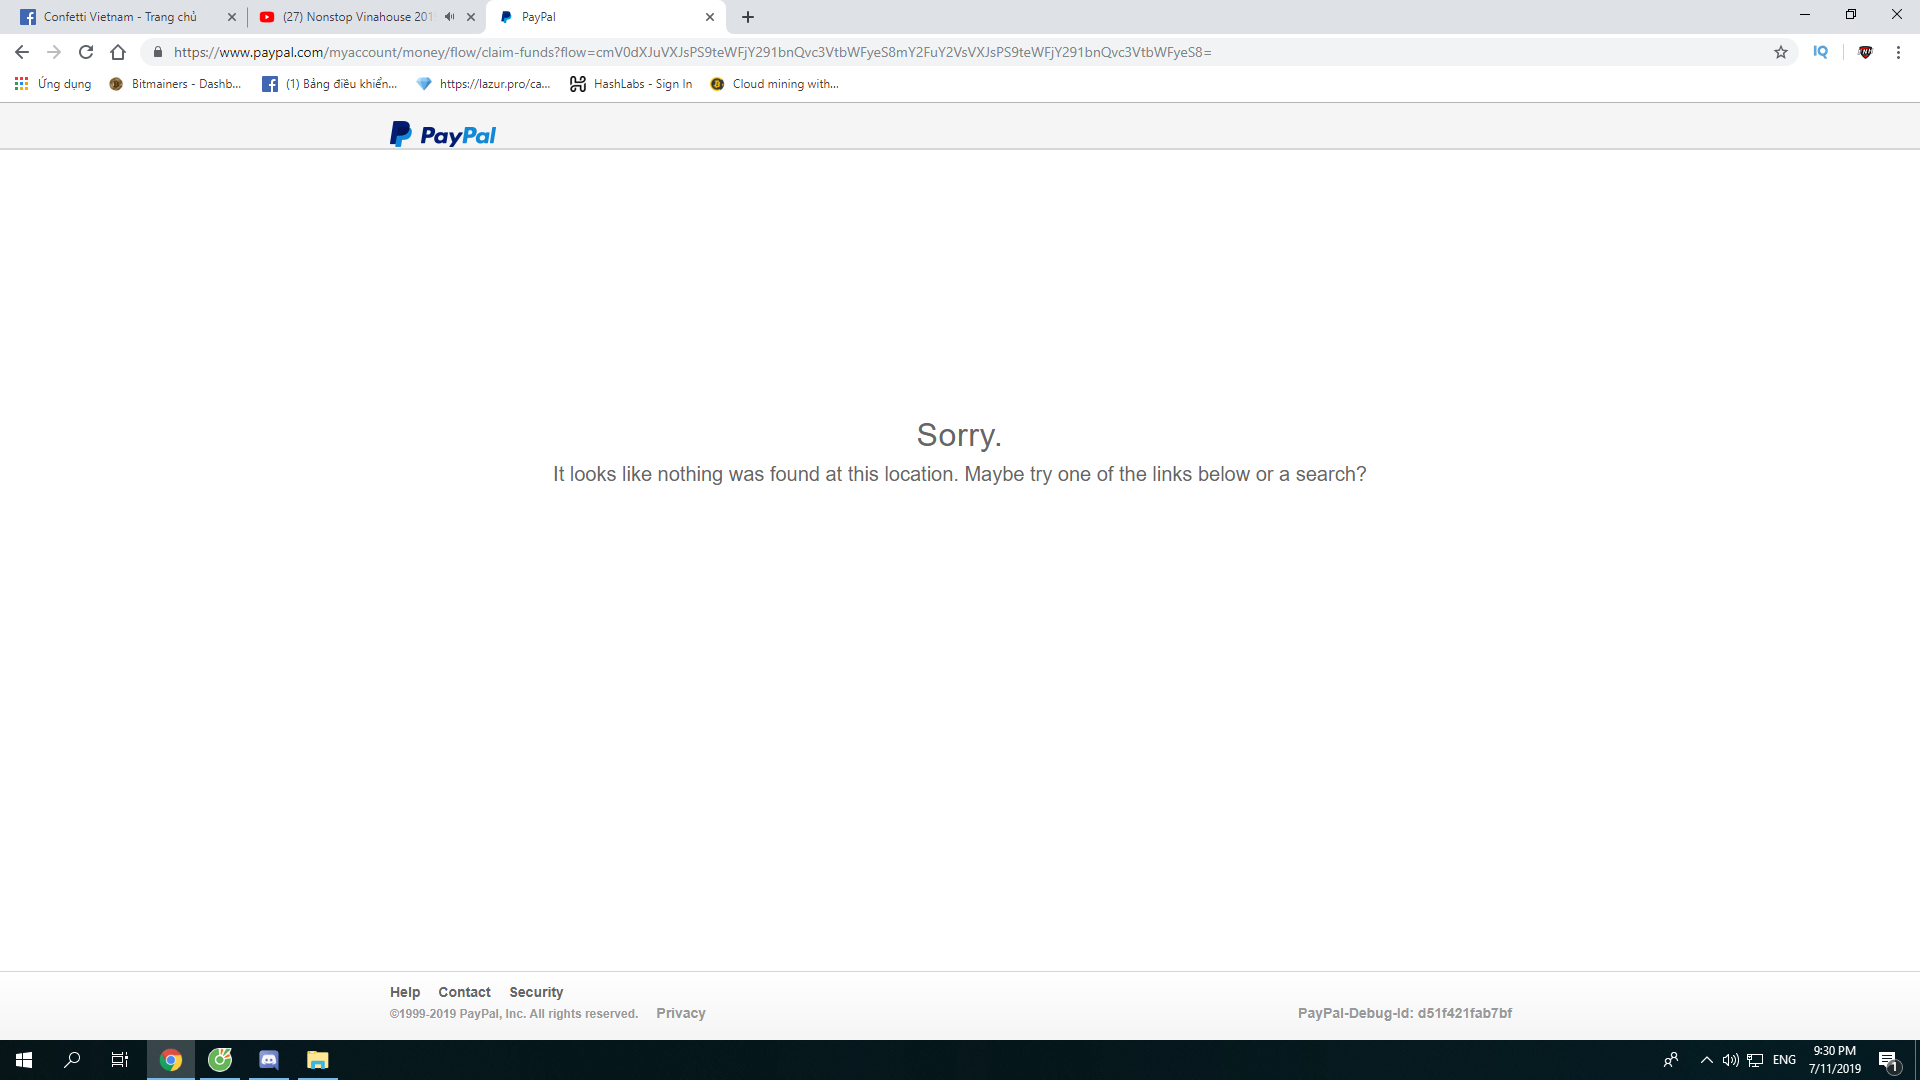Open the volume control in tray
This screenshot has width=1920, height=1080.
pyautogui.click(x=1730, y=1060)
